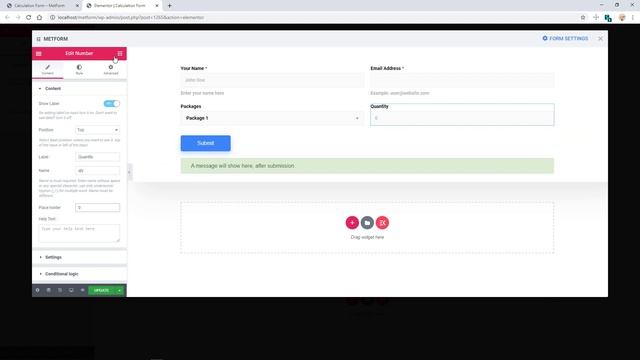Click the 'Drag widget here' text

(367, 237)
